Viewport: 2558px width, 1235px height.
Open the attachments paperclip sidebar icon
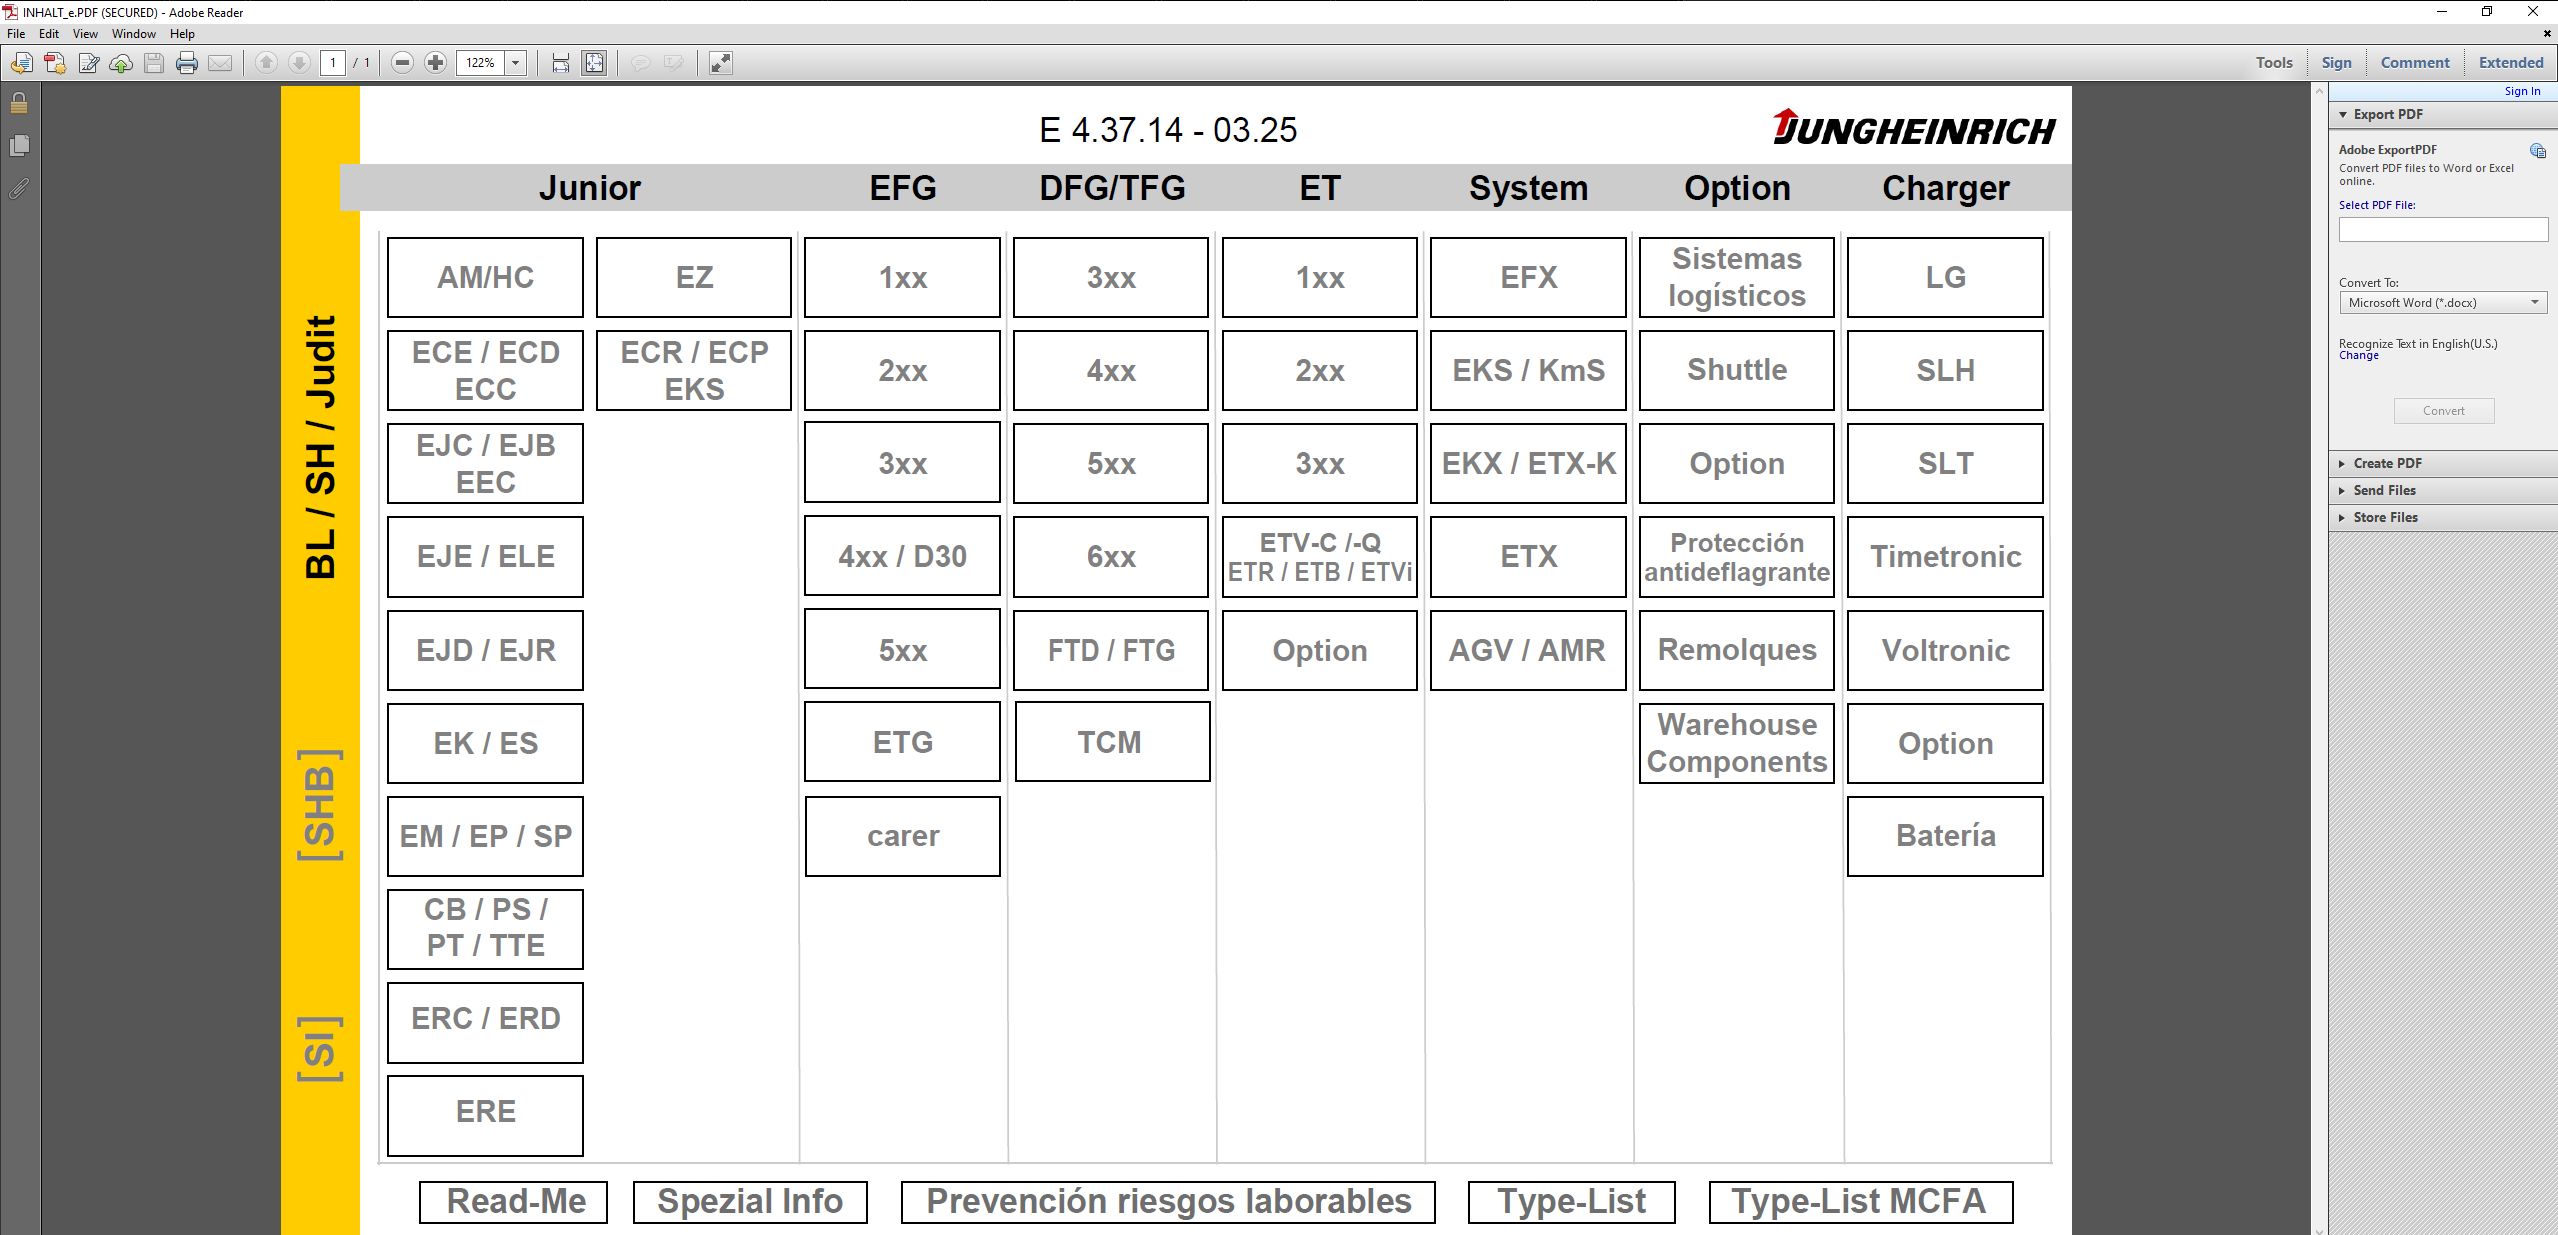tap(19, 188)
